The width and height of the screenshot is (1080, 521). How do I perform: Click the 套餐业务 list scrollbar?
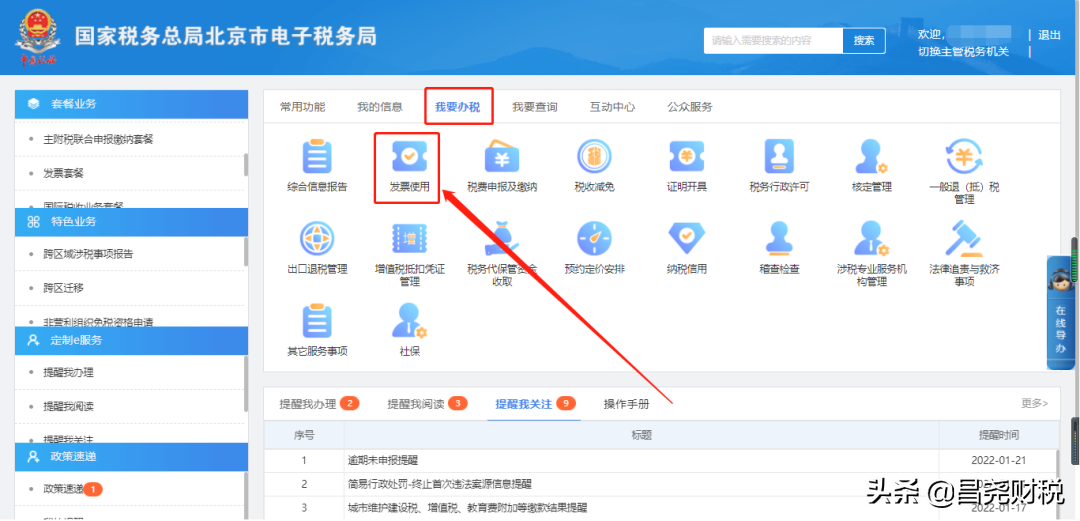[246, 165]
